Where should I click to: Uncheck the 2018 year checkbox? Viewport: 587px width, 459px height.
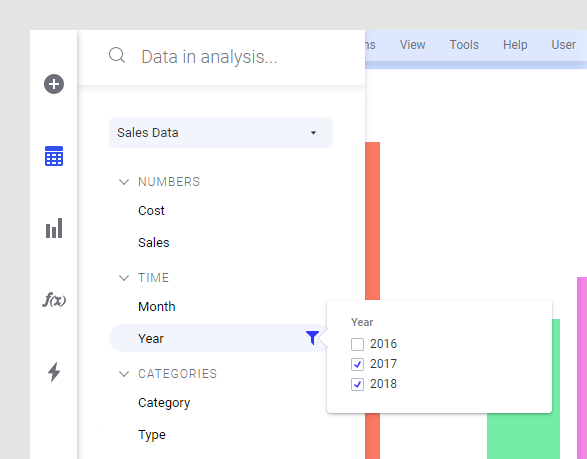click(357, 384)
